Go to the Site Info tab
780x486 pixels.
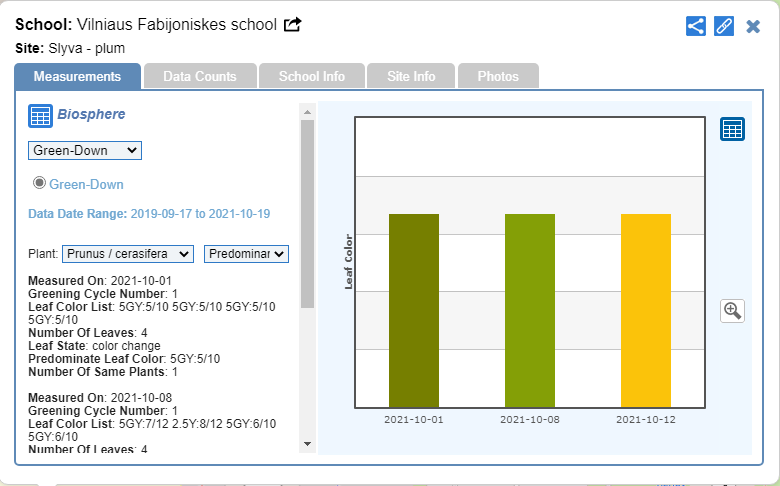coord(411,76)
